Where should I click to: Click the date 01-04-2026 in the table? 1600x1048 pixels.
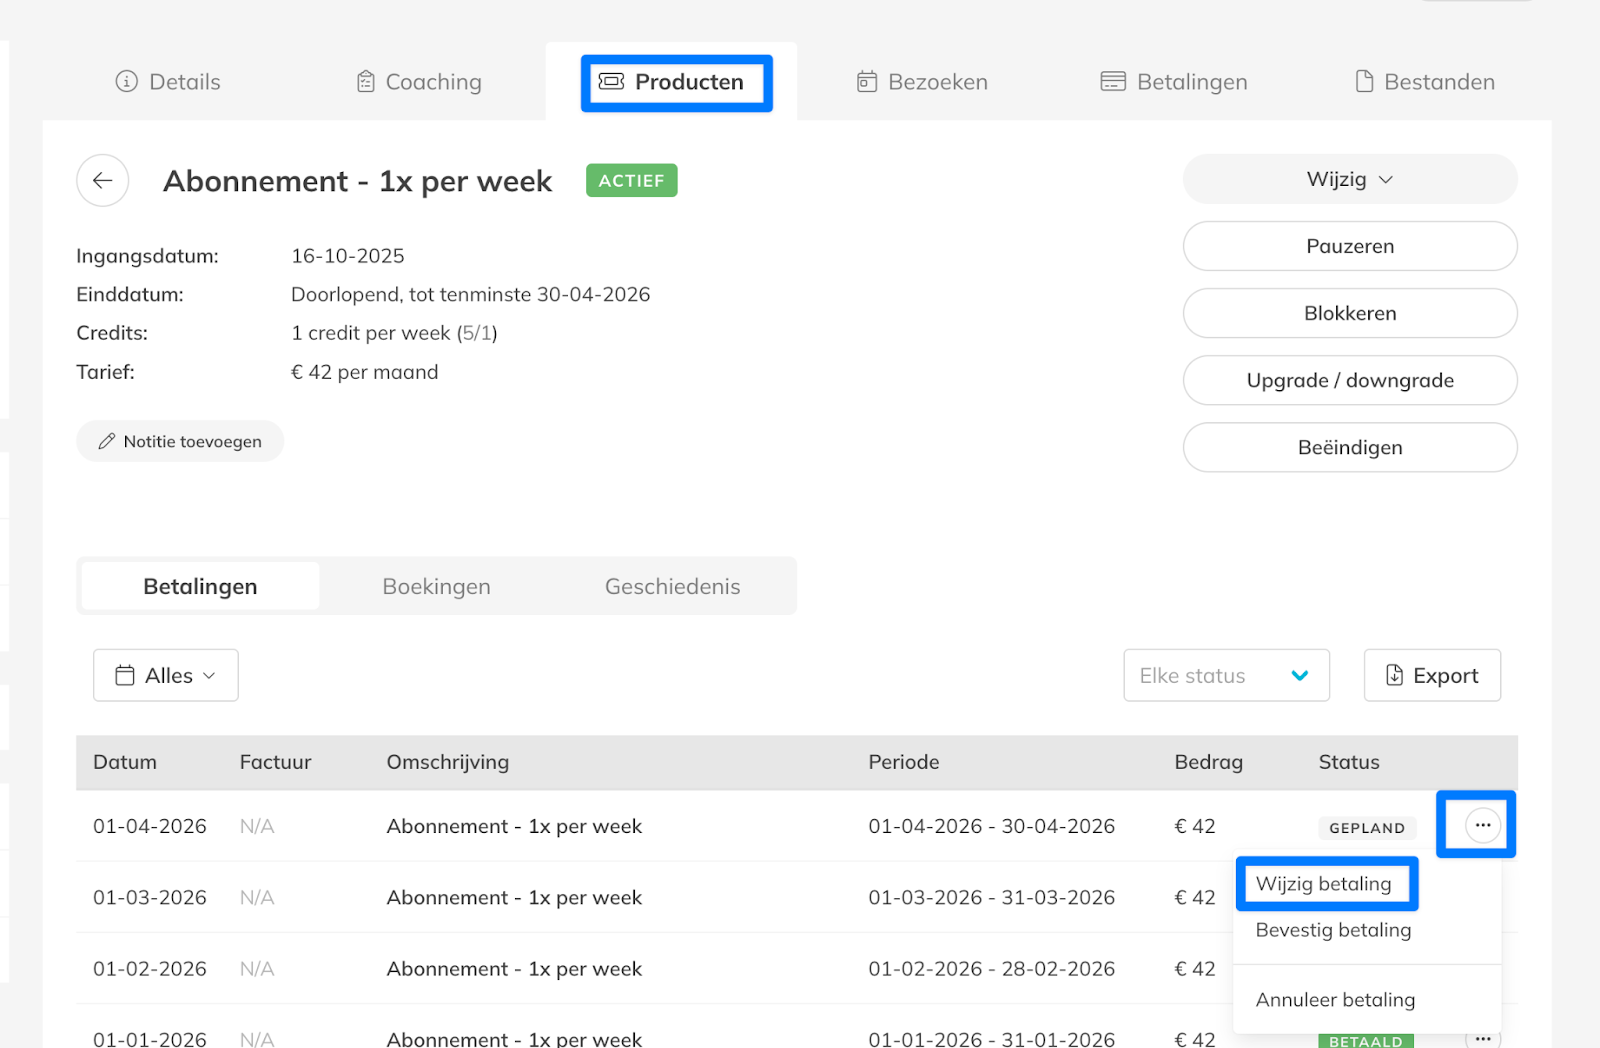coord(150,827)
